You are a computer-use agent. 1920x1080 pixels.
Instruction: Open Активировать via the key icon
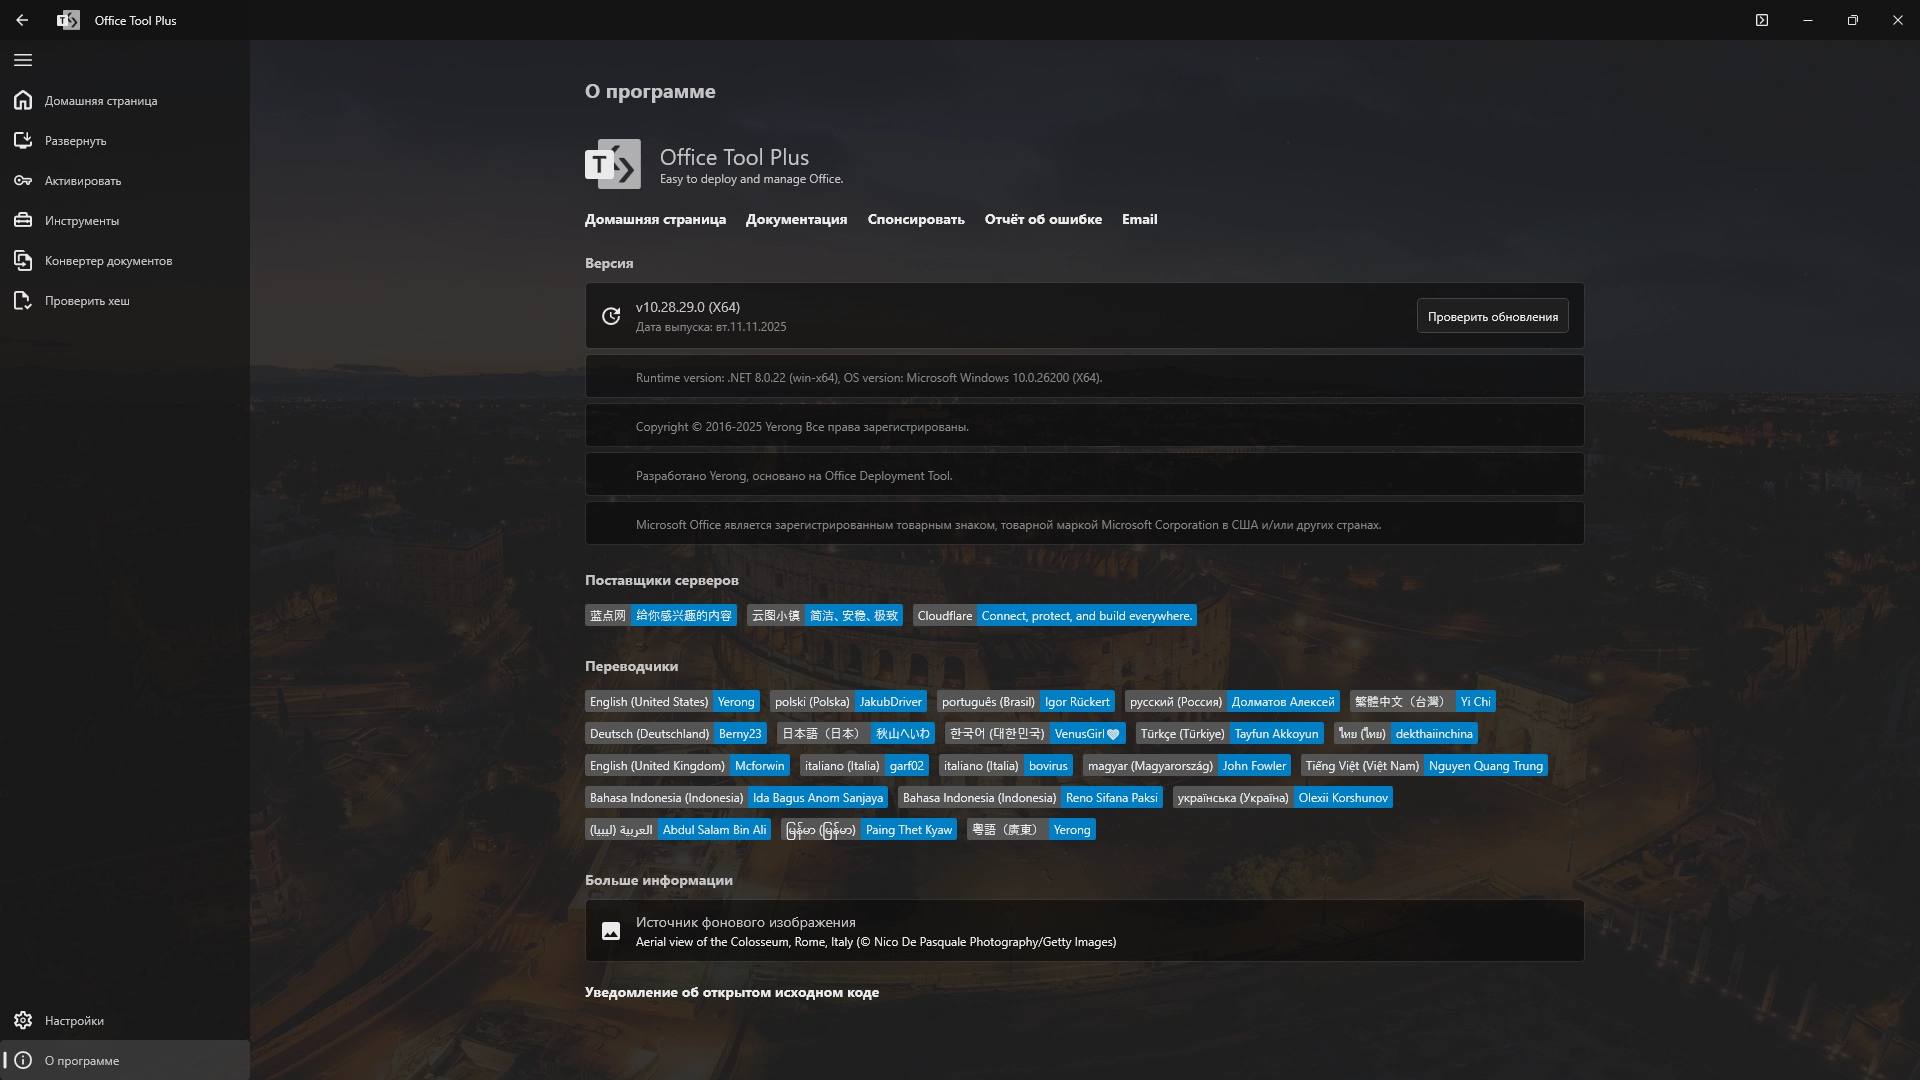[x=23, y=181]
